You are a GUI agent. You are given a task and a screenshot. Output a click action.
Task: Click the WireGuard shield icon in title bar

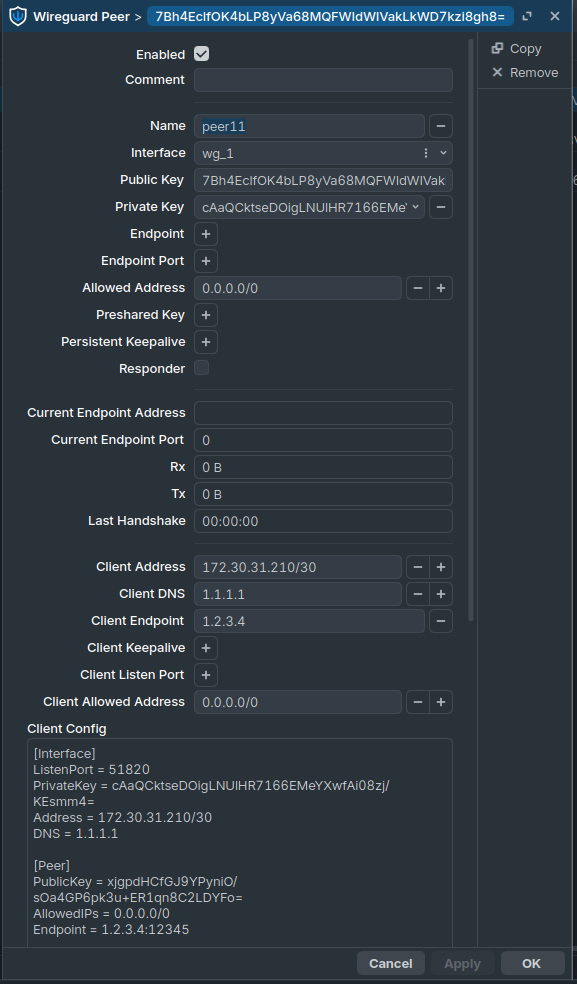18,16
